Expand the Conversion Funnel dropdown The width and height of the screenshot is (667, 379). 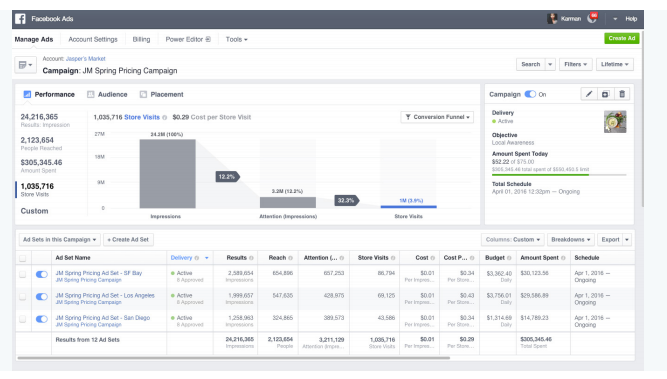[437, 117]
